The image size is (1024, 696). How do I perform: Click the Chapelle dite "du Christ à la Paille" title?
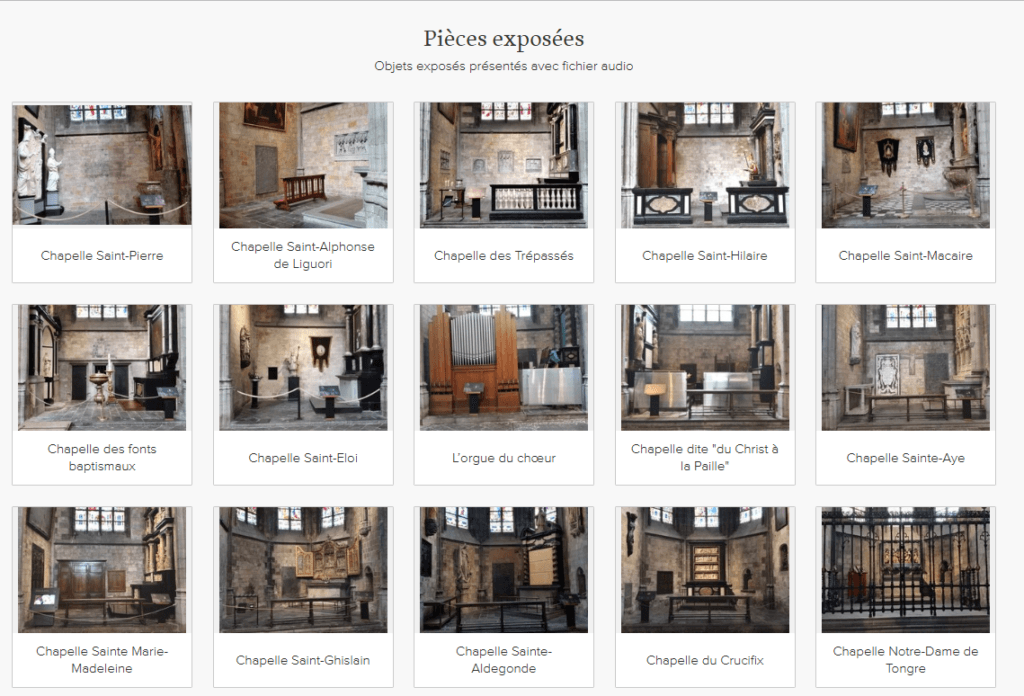click(x=705, y=457)
